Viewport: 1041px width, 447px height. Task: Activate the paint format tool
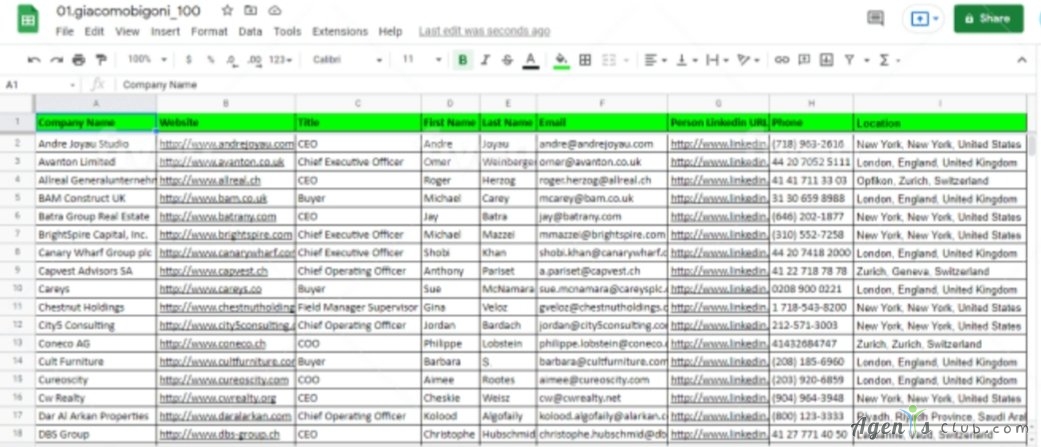tap(100, 60)
